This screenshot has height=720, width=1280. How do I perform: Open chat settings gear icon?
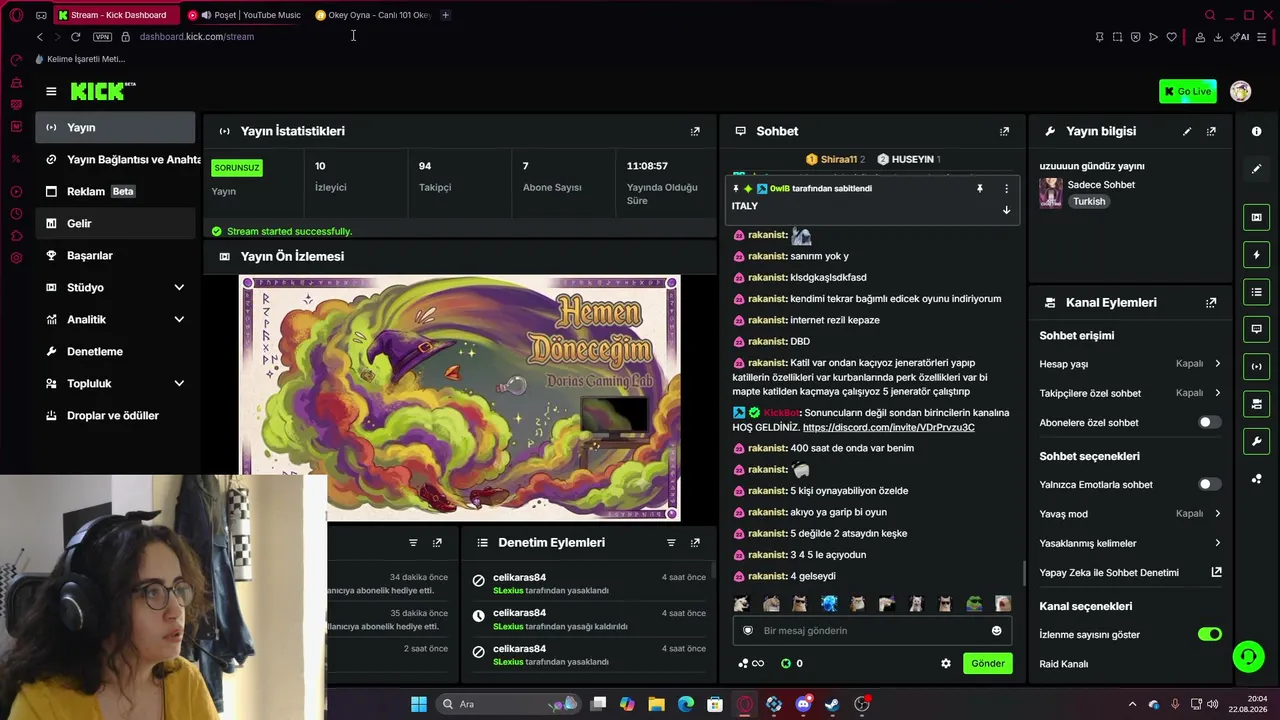[x=946, y=663]
